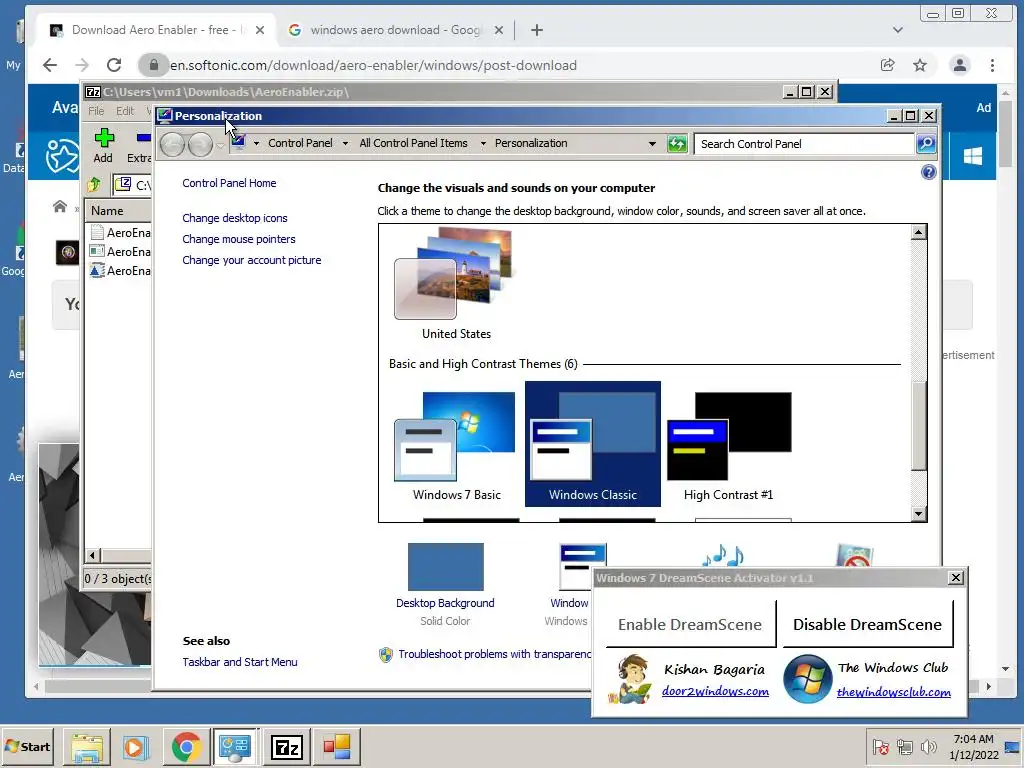Click the Action Center flag tray icon
1024x768 pixels.
click(x=880, y=747)
